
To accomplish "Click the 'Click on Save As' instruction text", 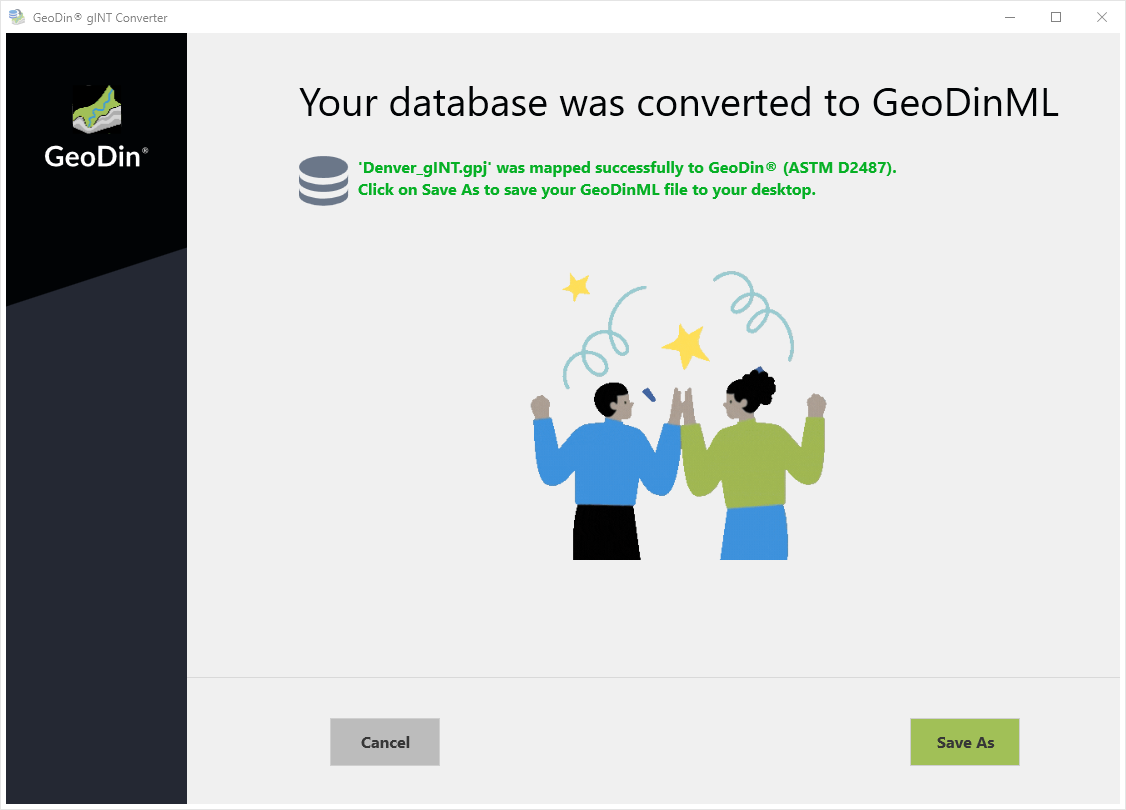I will 586,190.
